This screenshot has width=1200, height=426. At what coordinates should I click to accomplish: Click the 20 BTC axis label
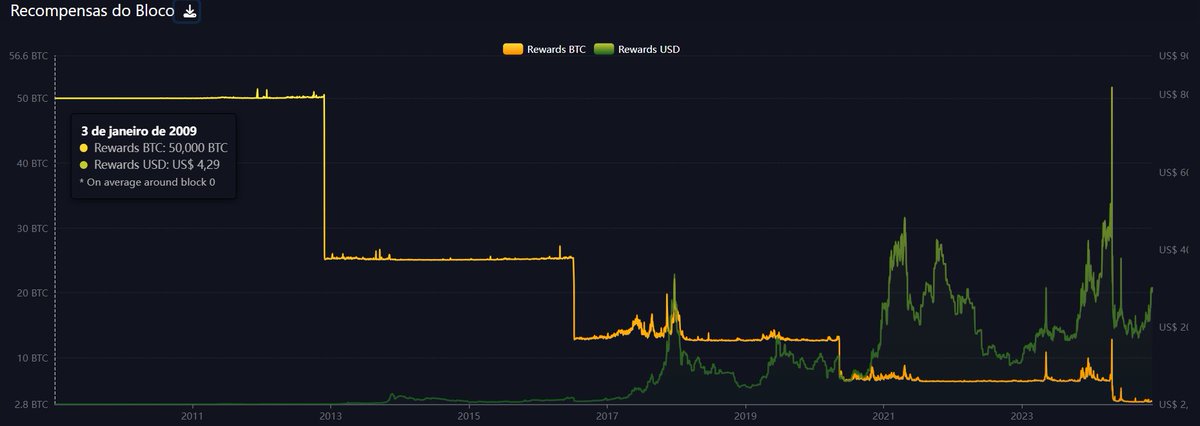pyautogui.click(x=32, y=293)
